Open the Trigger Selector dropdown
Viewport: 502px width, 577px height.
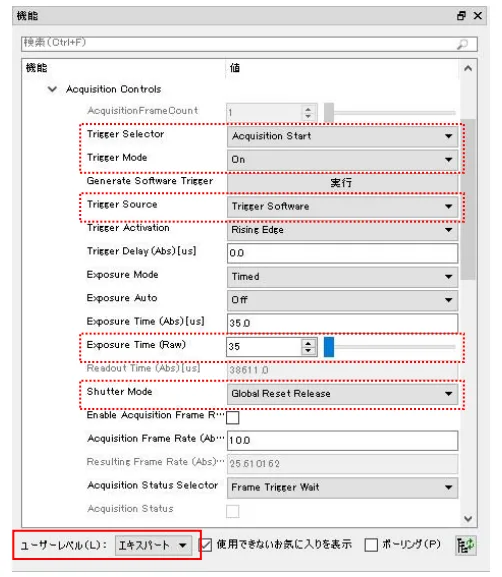(x=342, y=136)
